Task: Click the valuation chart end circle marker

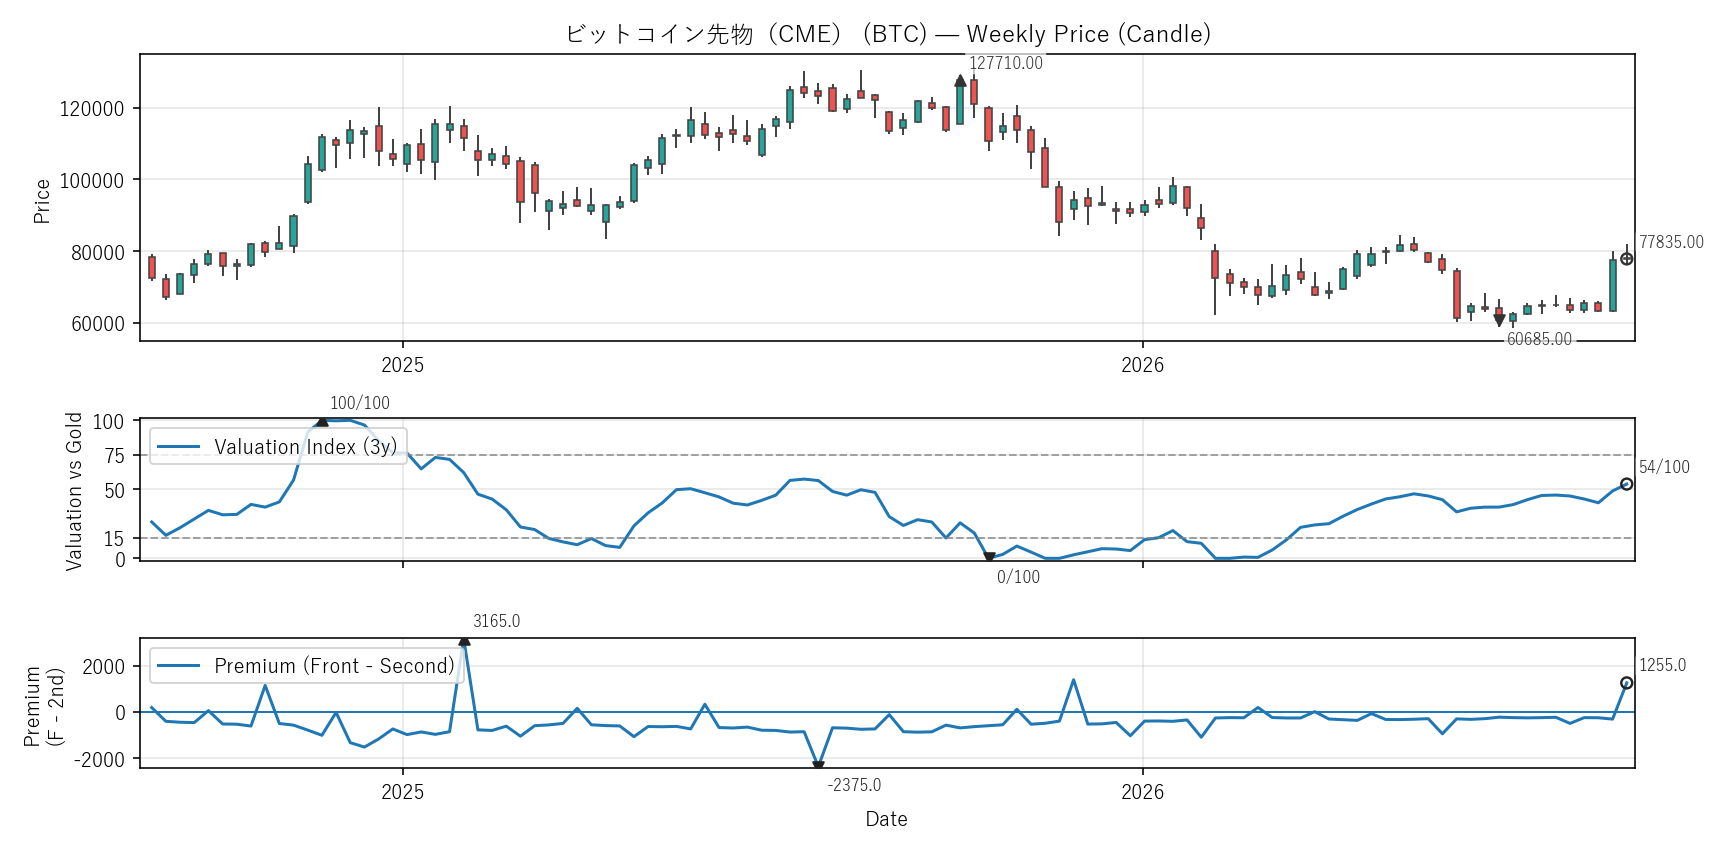Action: click(x=1627, y=484)
